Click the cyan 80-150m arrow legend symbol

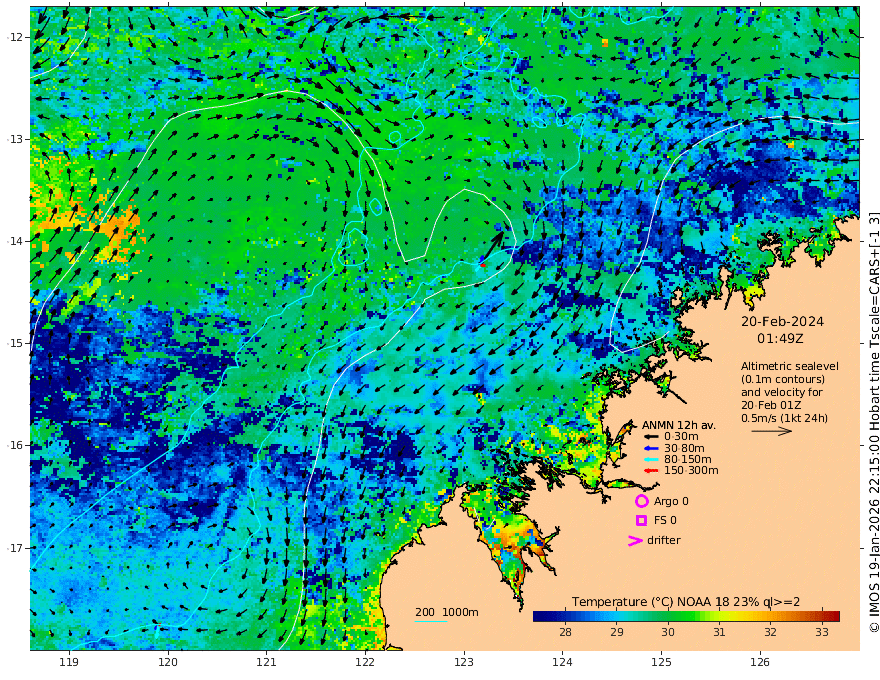[x=650, y=460]
